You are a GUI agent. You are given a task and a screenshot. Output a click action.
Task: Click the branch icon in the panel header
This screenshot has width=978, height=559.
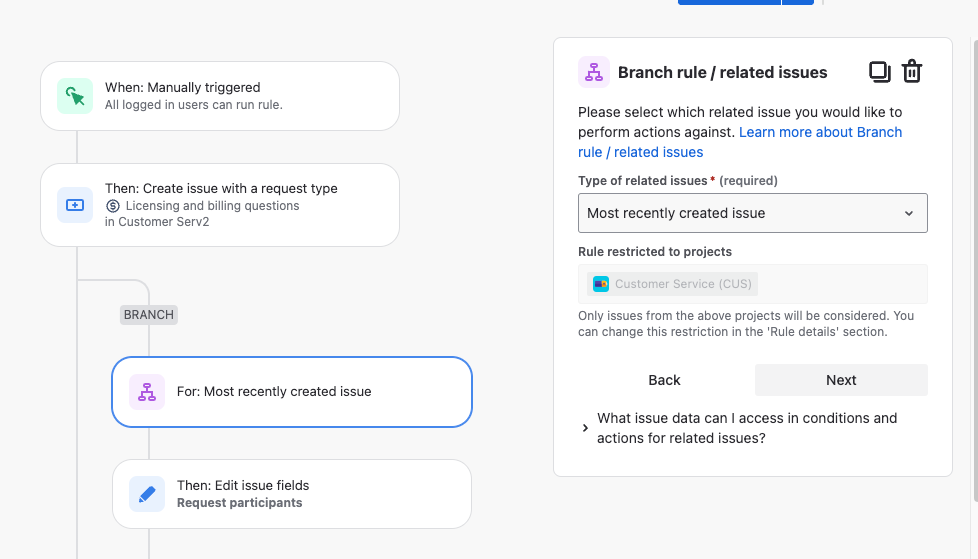[594, 72]
